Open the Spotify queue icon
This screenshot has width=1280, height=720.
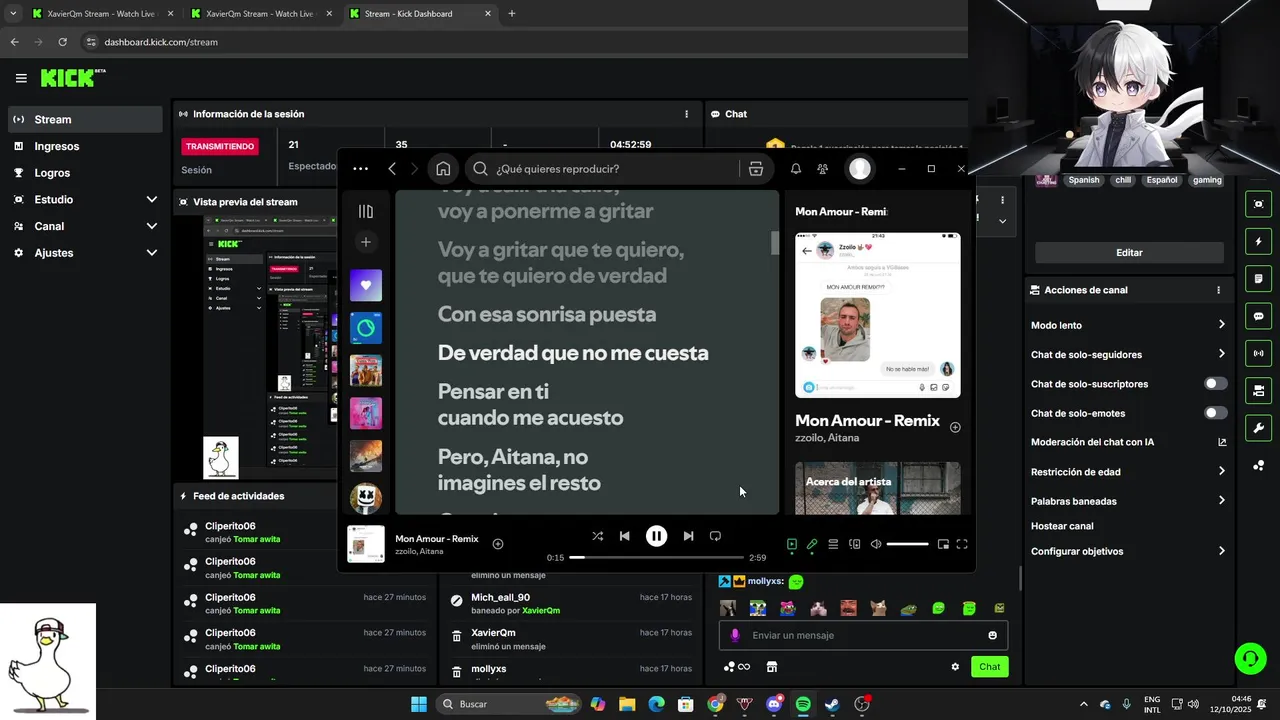[833, 544]
